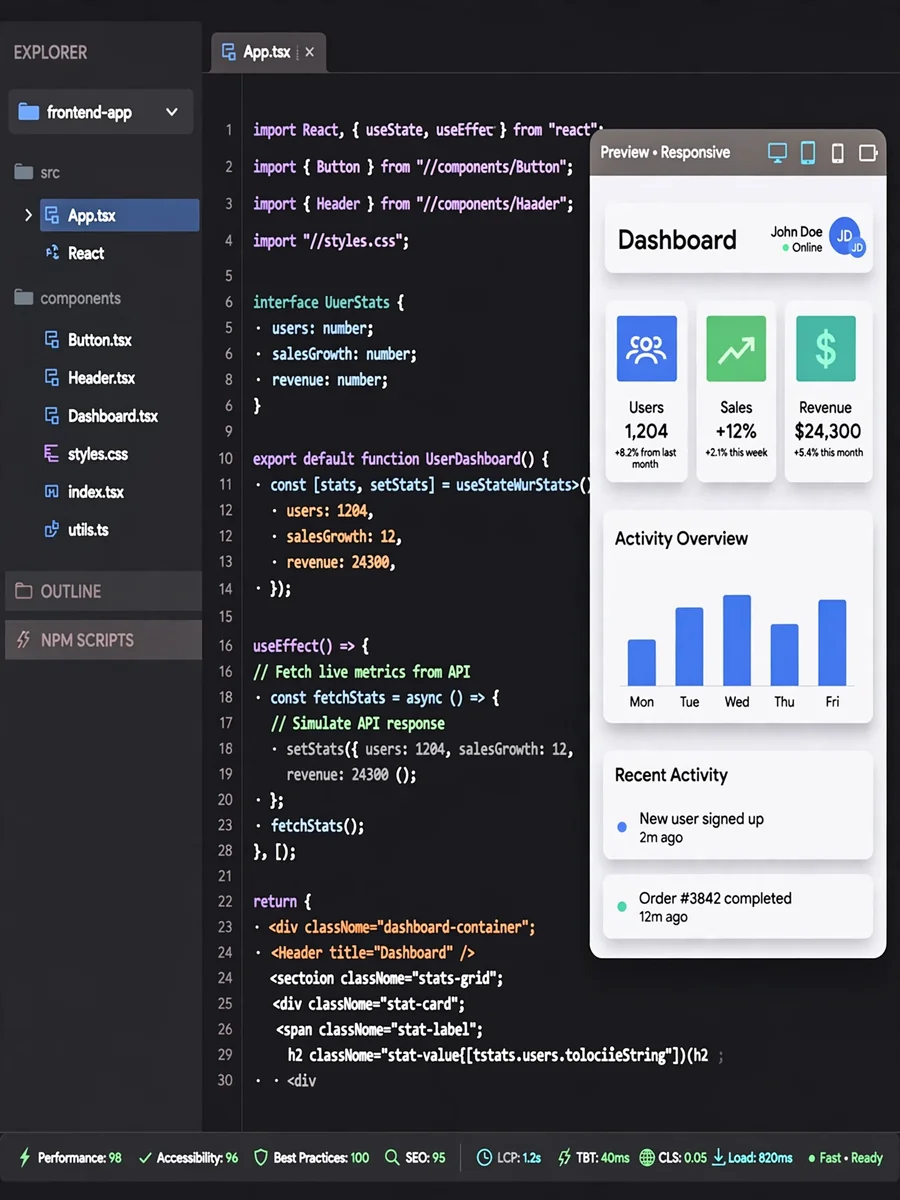This screenshot has height=1200, width=900.
Task: Click the Button.tsx file icon
Action: point(52,340)
